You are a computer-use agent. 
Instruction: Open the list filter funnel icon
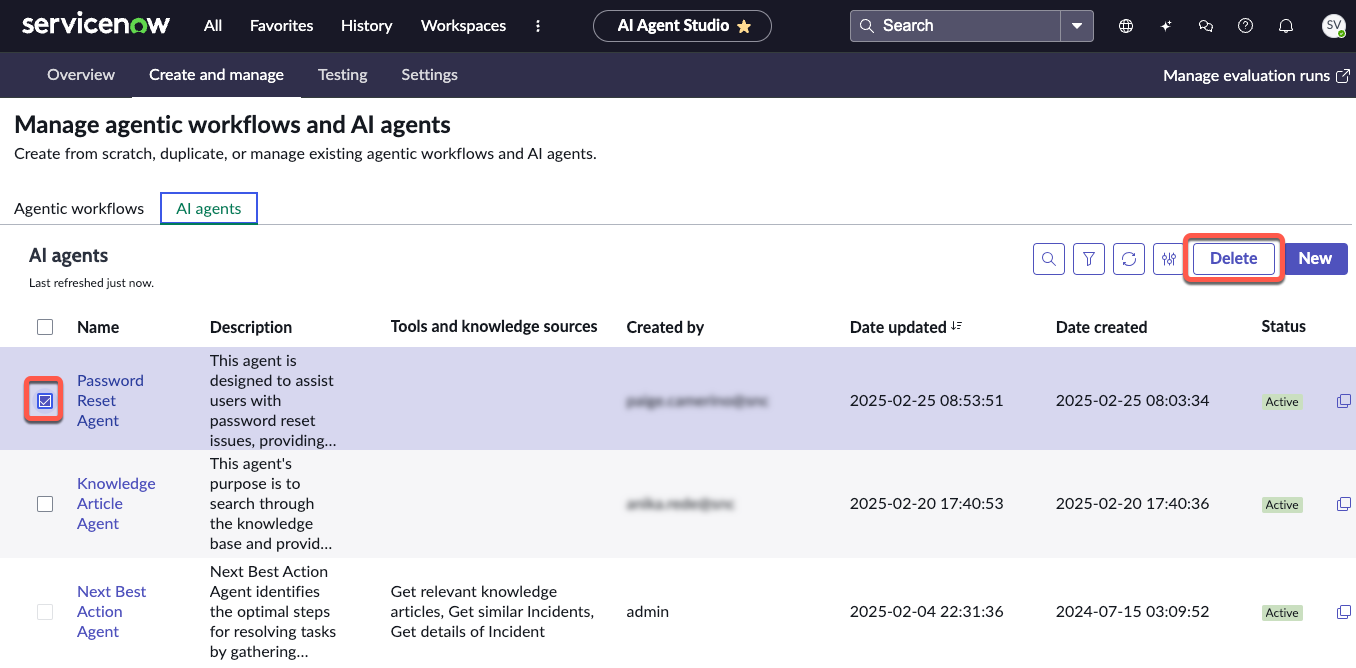click(1089, 259)
